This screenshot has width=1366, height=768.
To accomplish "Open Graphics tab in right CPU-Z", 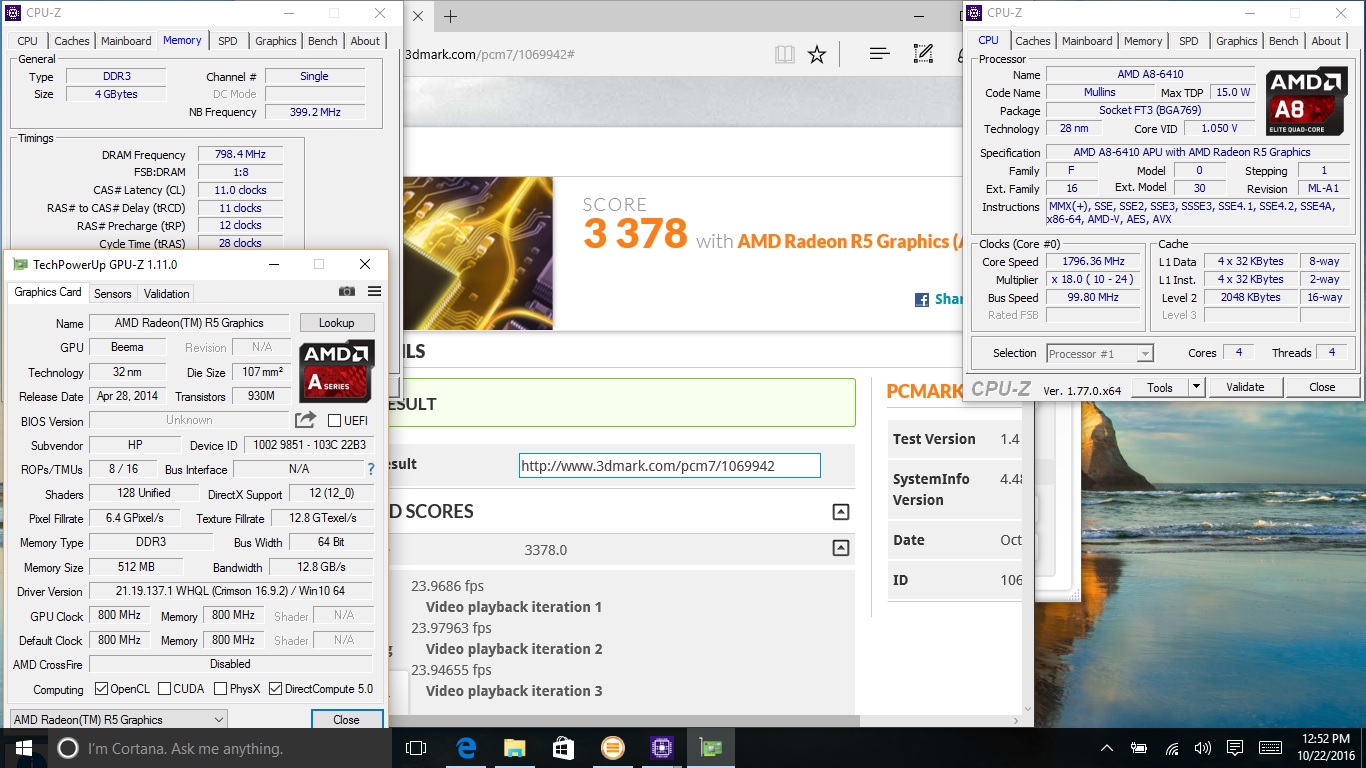I will click(x=1236, y=41).
